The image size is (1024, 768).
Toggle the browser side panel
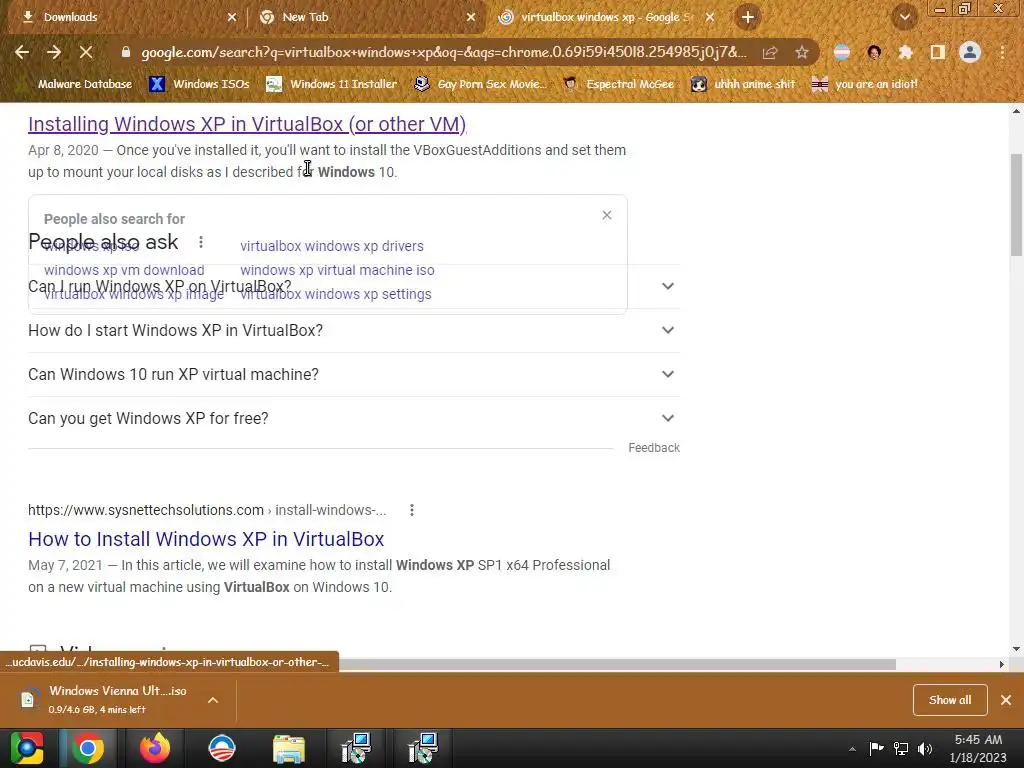[x=938, y=52]
